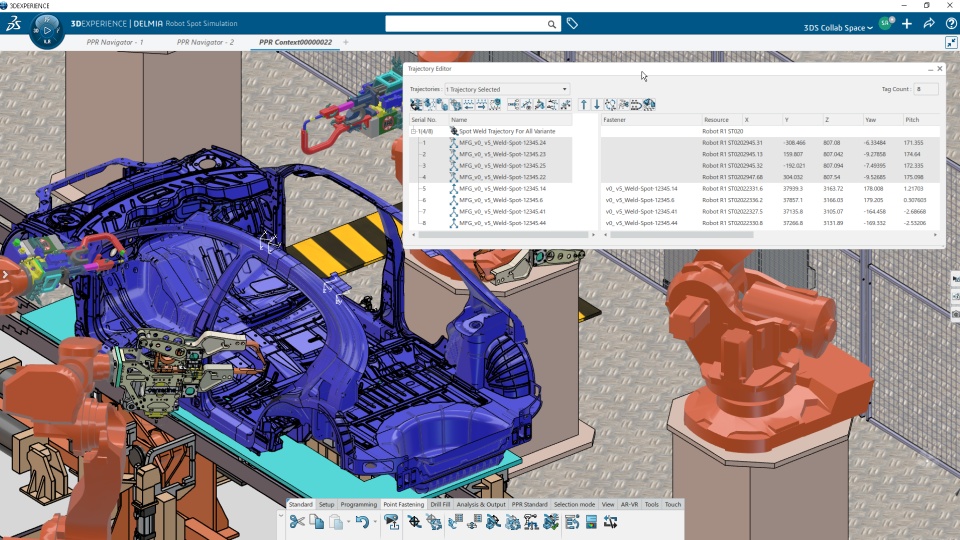The image size is (960, 540).
Task: Open the Touch tab
Action: point(673,504)
